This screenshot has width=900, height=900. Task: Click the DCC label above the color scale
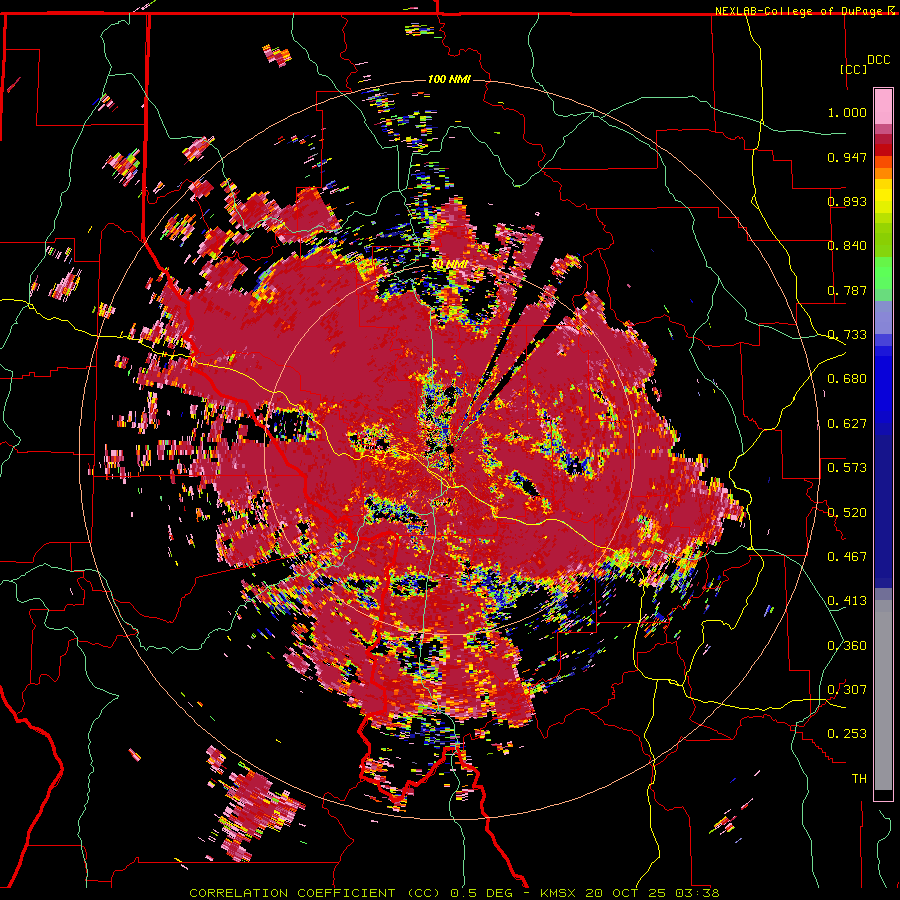878,60
